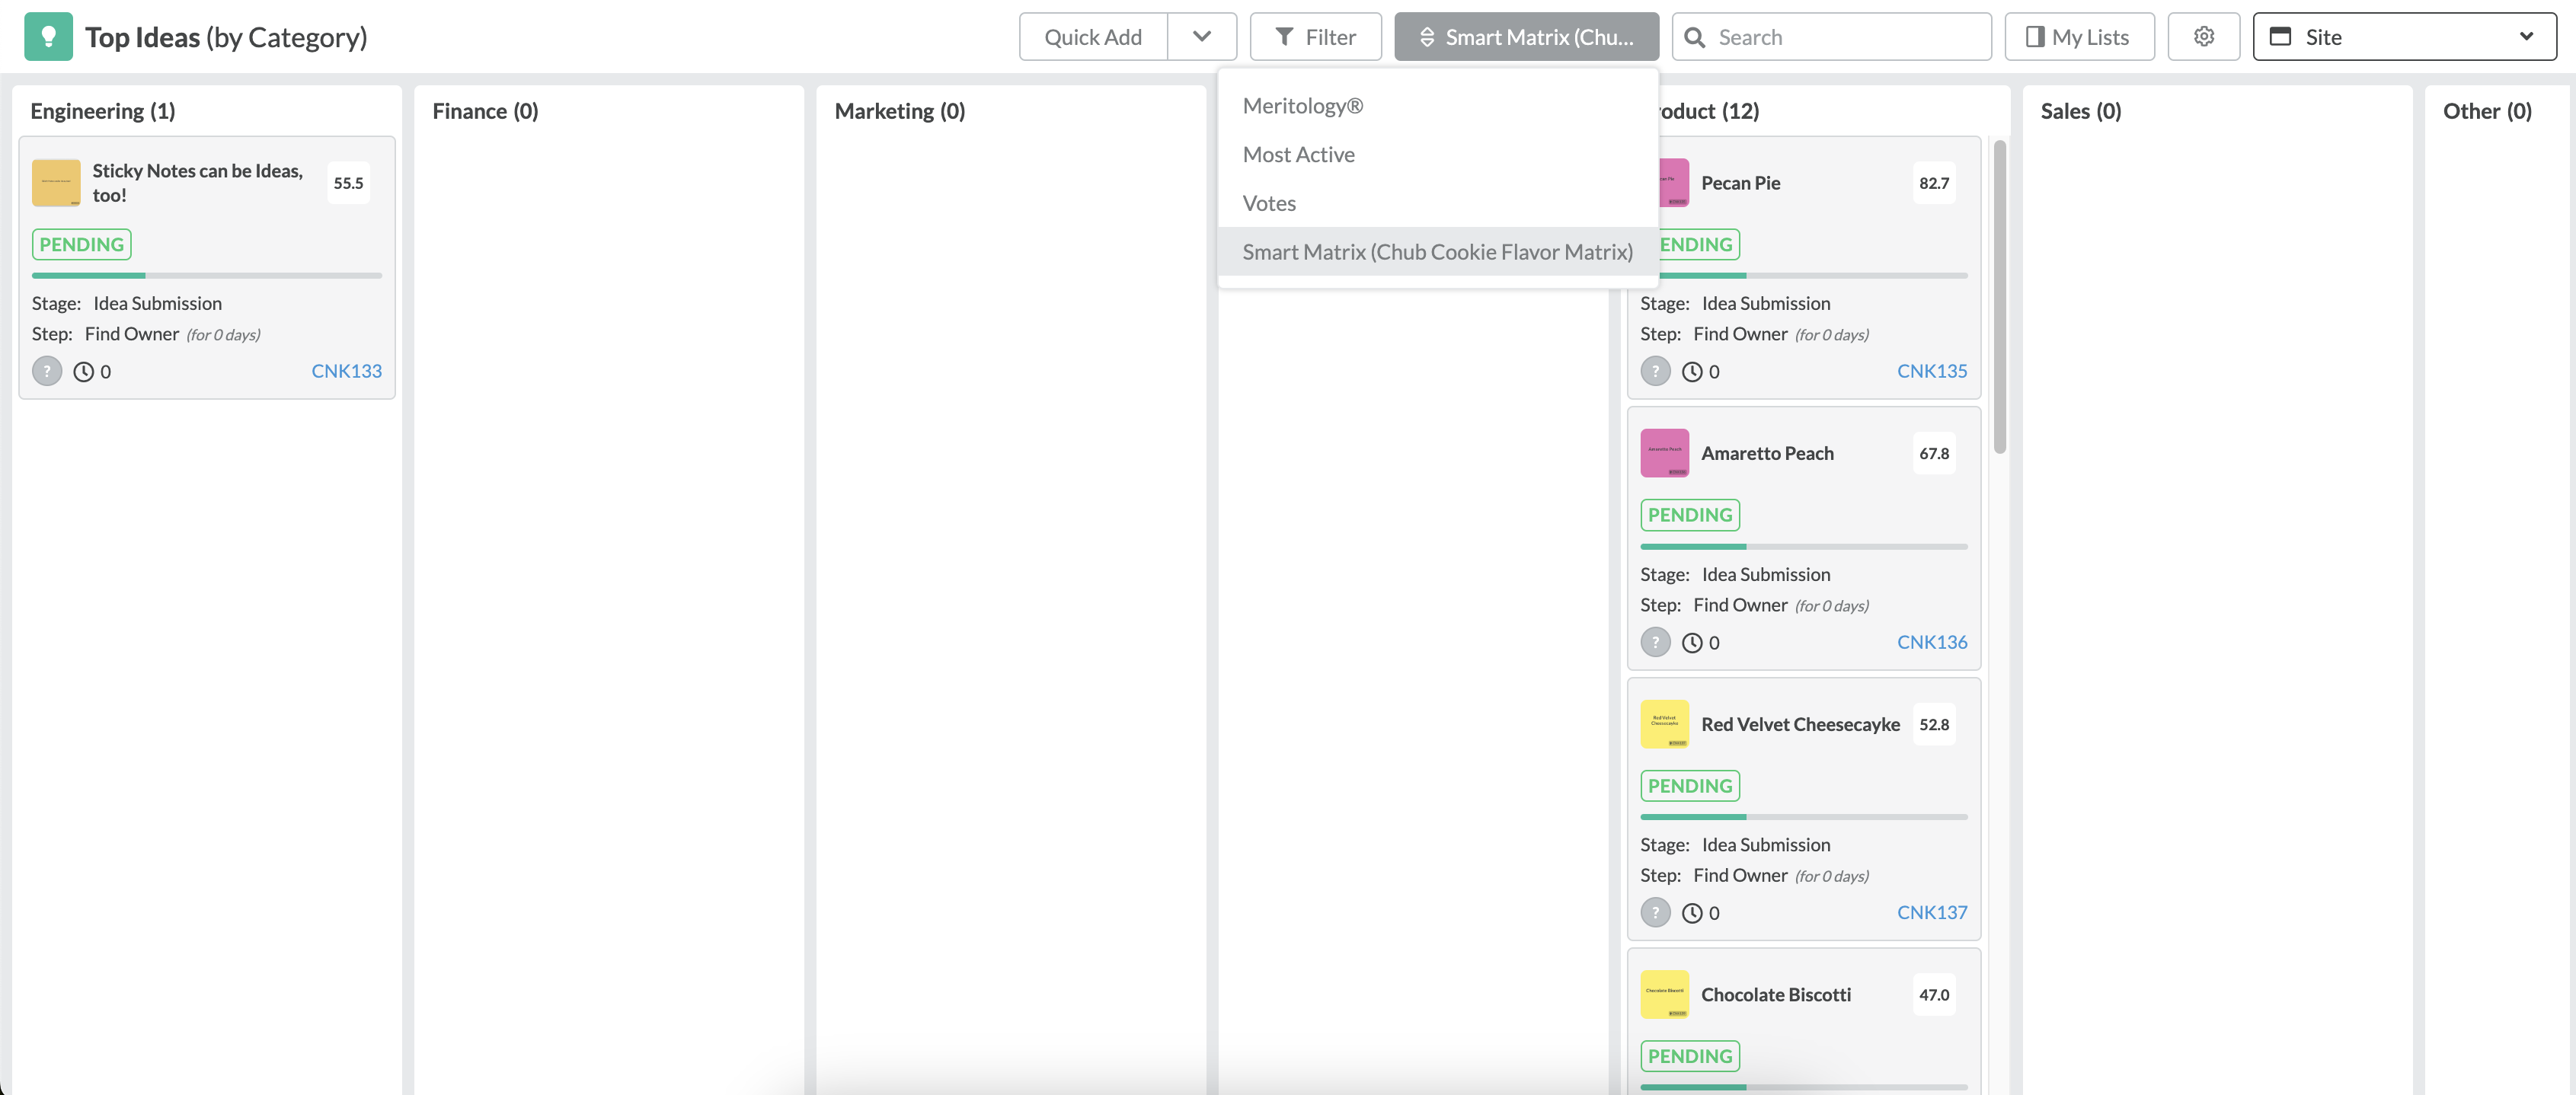Open My Lists
Image resolution: width=2576 pixels, height=1095 pixels.
[2079, 37]
